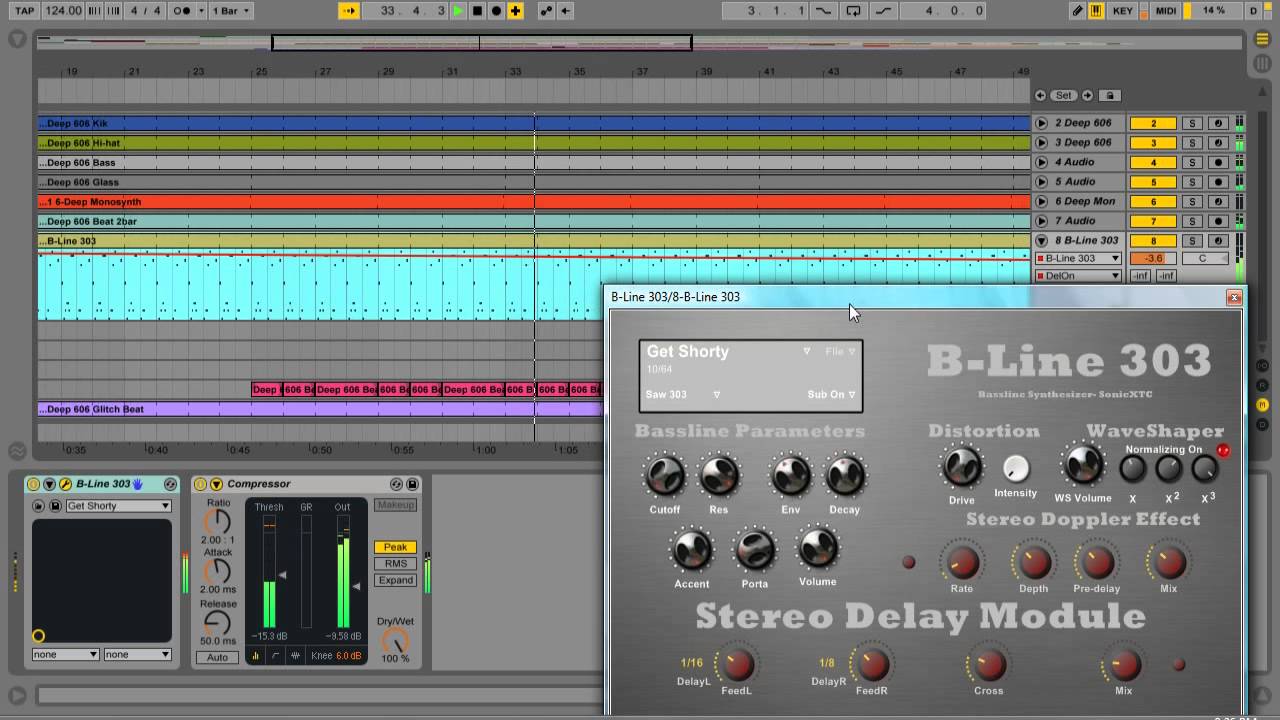
Task: Solo the 5 Audio track
Action: tap(1191, 182)
